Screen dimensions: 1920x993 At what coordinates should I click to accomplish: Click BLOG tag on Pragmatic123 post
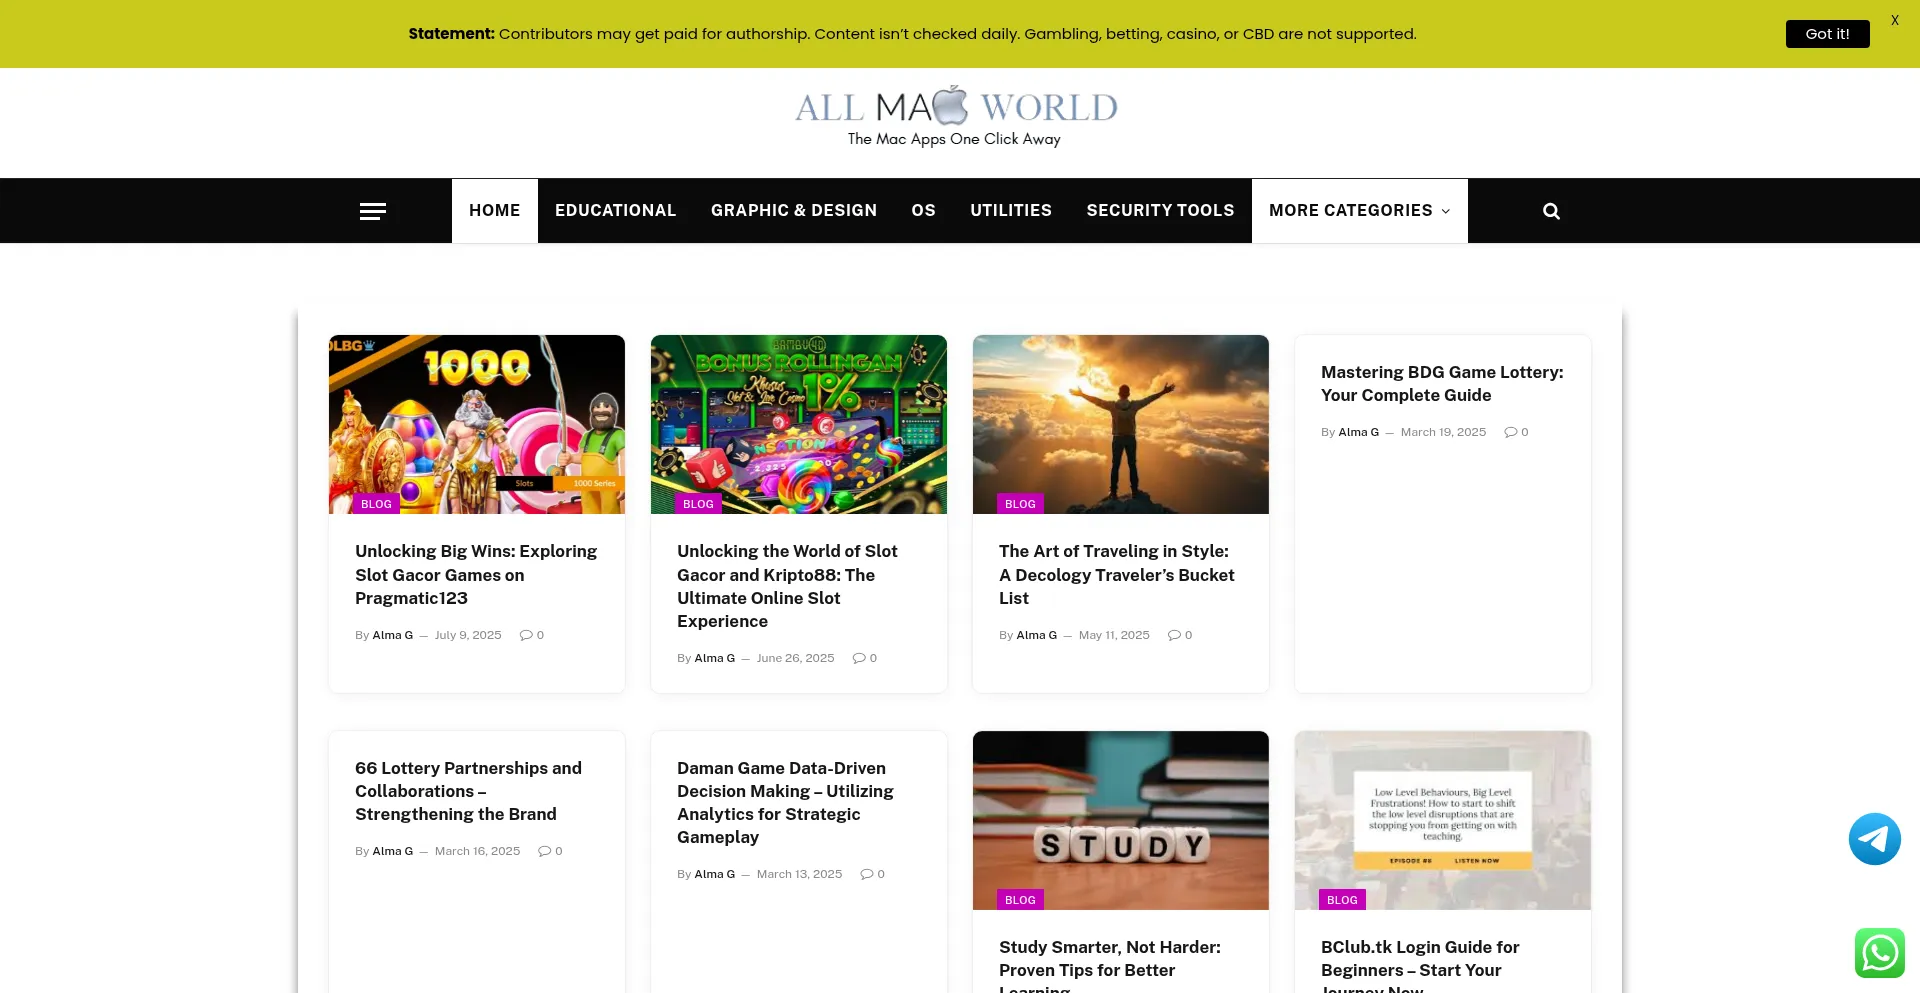coord(376,504)
